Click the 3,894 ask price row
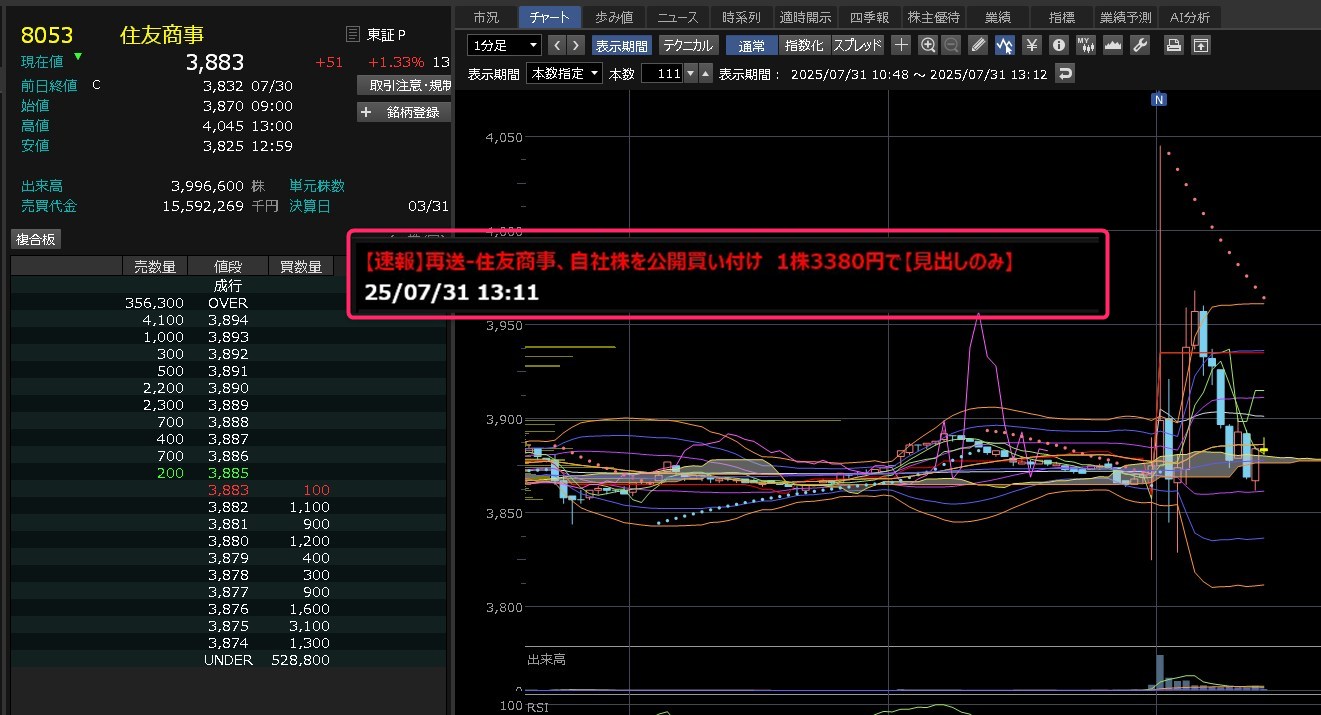Screen dimensions: 1321x715 pos(228,320)
